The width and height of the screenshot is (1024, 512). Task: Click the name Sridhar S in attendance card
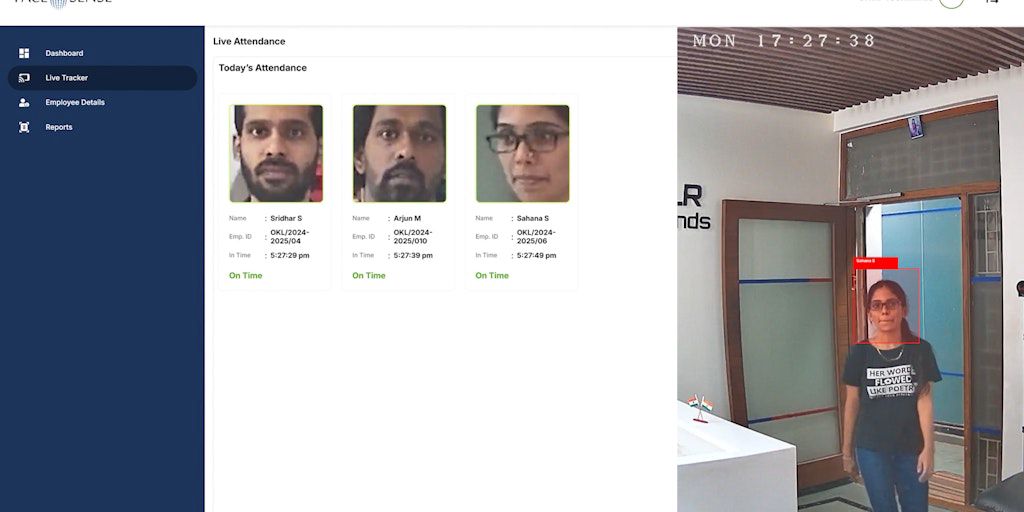[x=286, y=218]
